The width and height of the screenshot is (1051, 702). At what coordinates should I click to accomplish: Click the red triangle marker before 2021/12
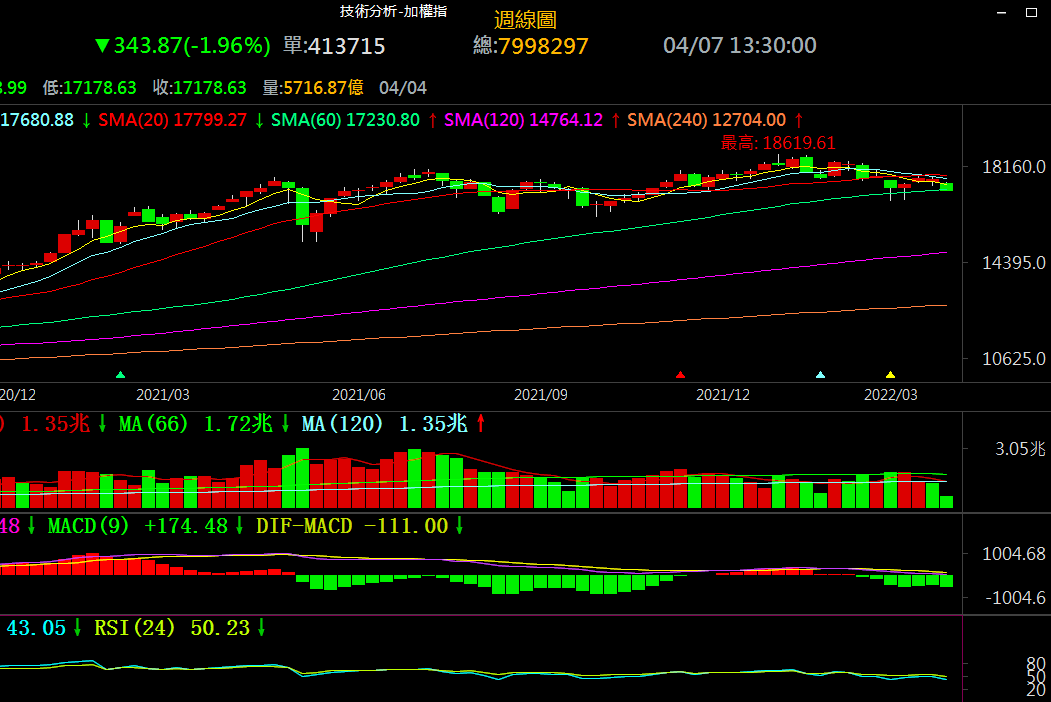point(681,375)
